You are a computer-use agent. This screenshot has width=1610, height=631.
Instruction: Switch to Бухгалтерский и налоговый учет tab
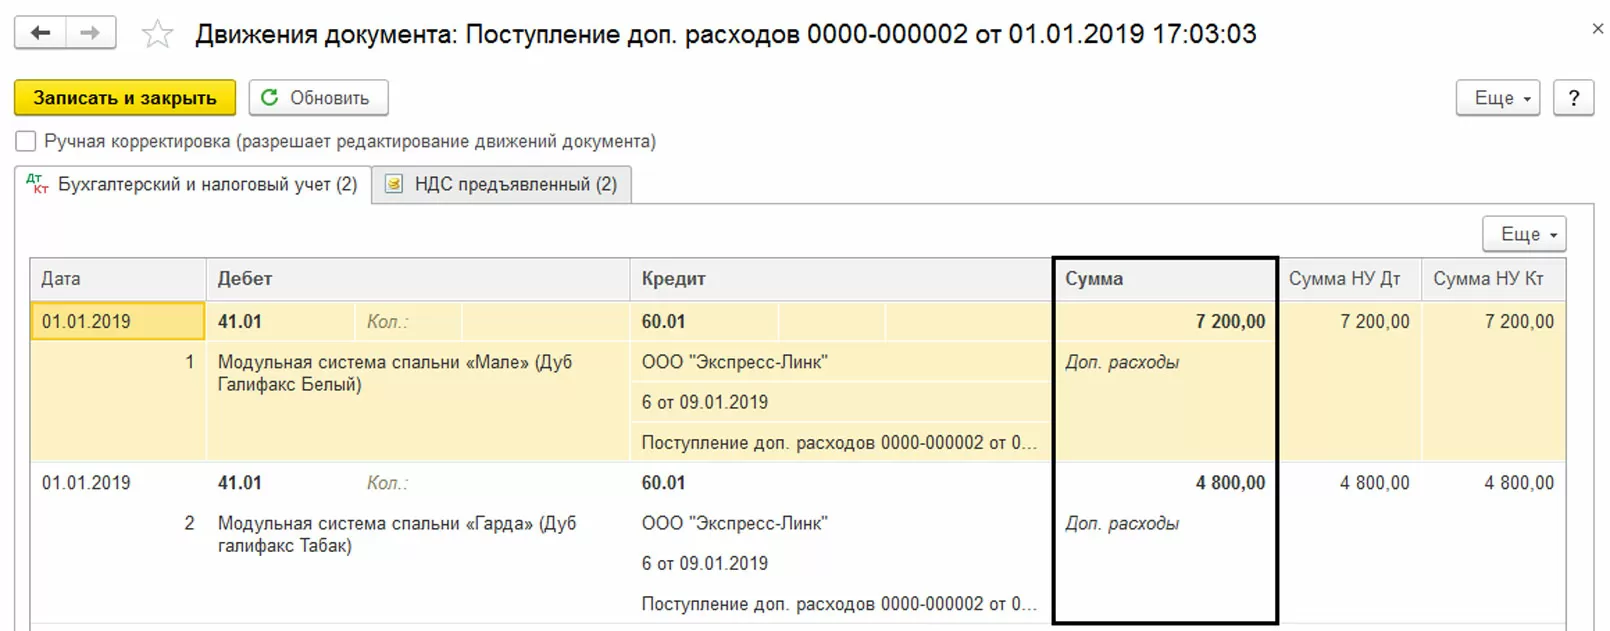coord(206,184)
